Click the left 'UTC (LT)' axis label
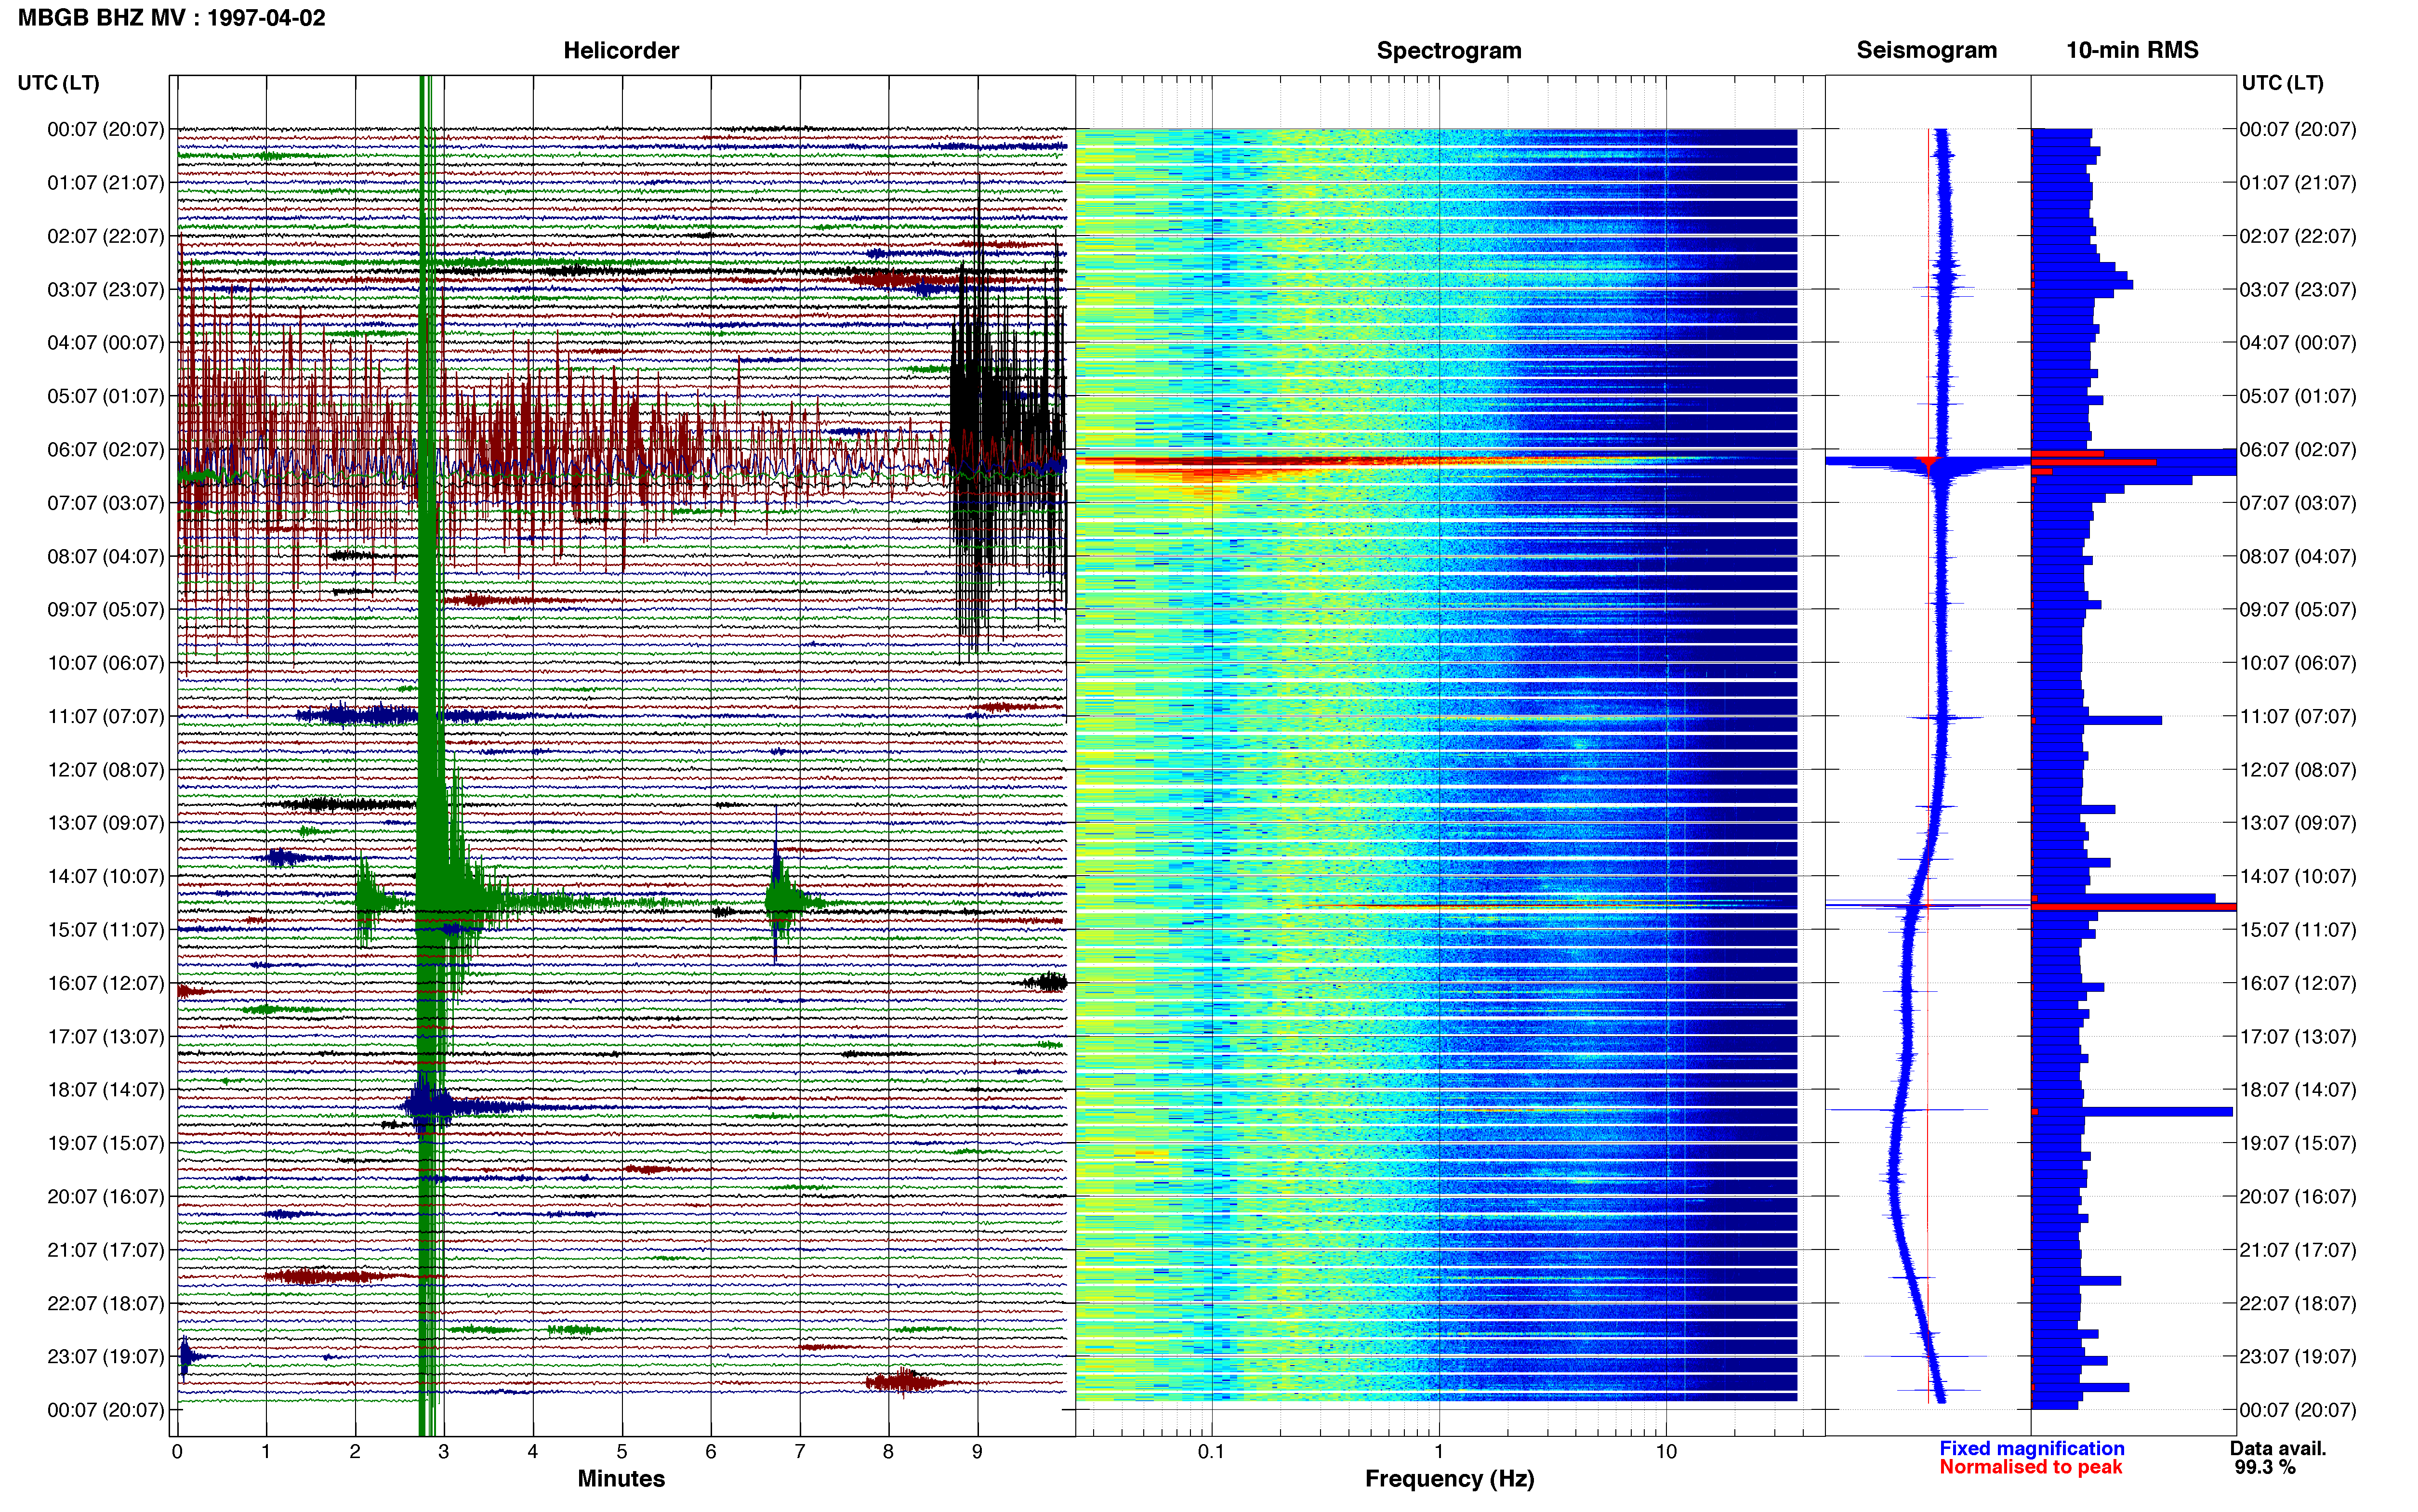Screen dimensions: 2418x1512 (58, 83)
